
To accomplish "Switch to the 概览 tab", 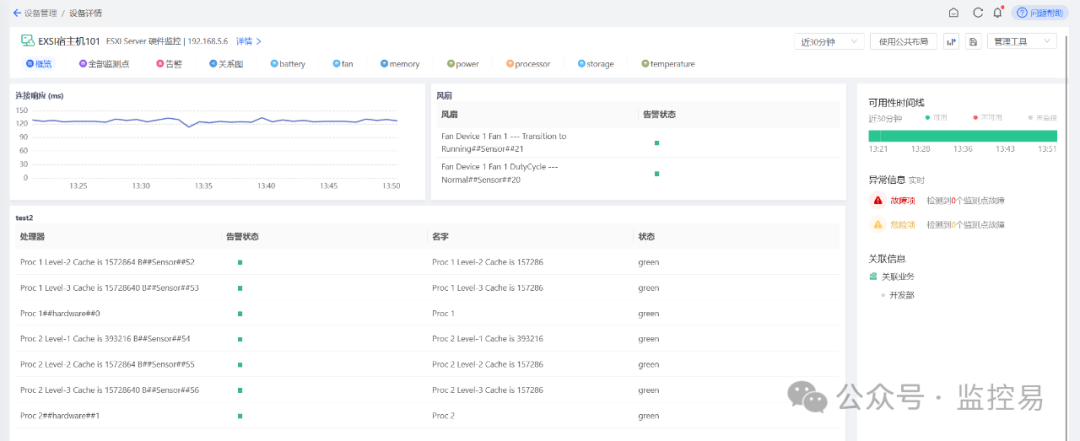I will coord(39,63).
